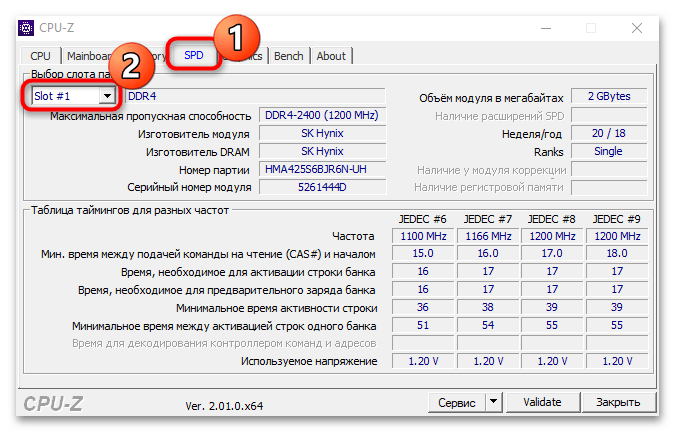
Task: Click the JEDEC #7 column header
Action: [488, 219]
